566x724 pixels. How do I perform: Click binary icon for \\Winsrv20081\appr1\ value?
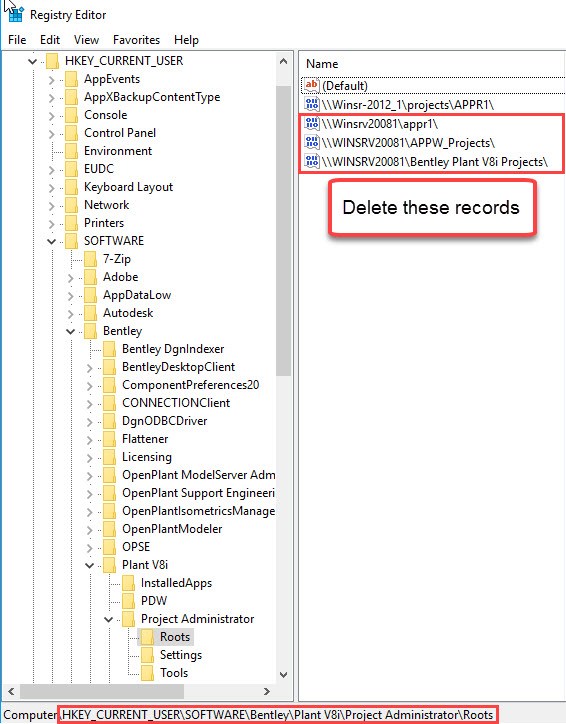312,124
